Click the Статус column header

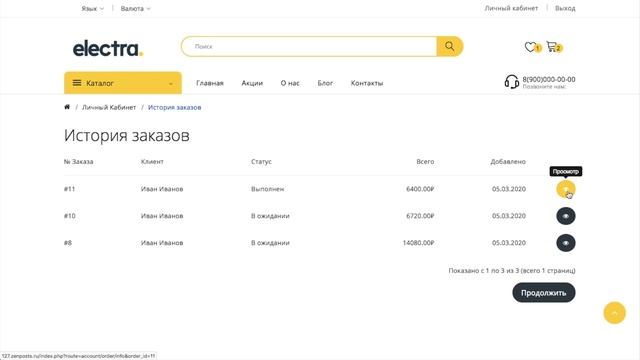pyautogui.click(x=261, y=162)
